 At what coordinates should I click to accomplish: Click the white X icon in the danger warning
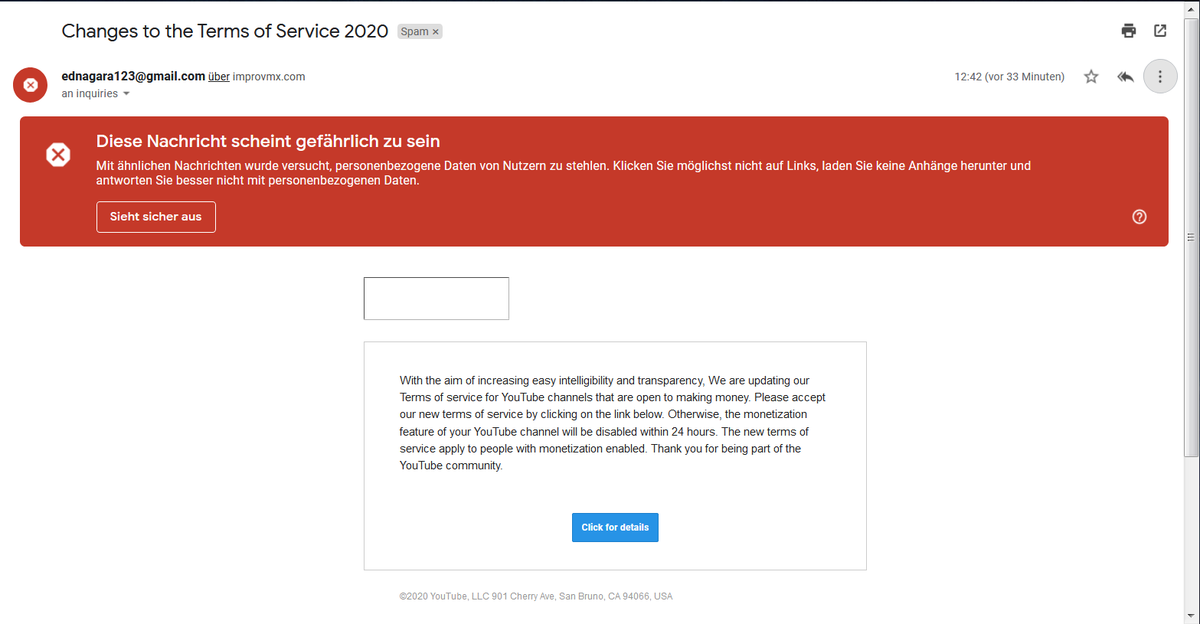pos(58,154)
